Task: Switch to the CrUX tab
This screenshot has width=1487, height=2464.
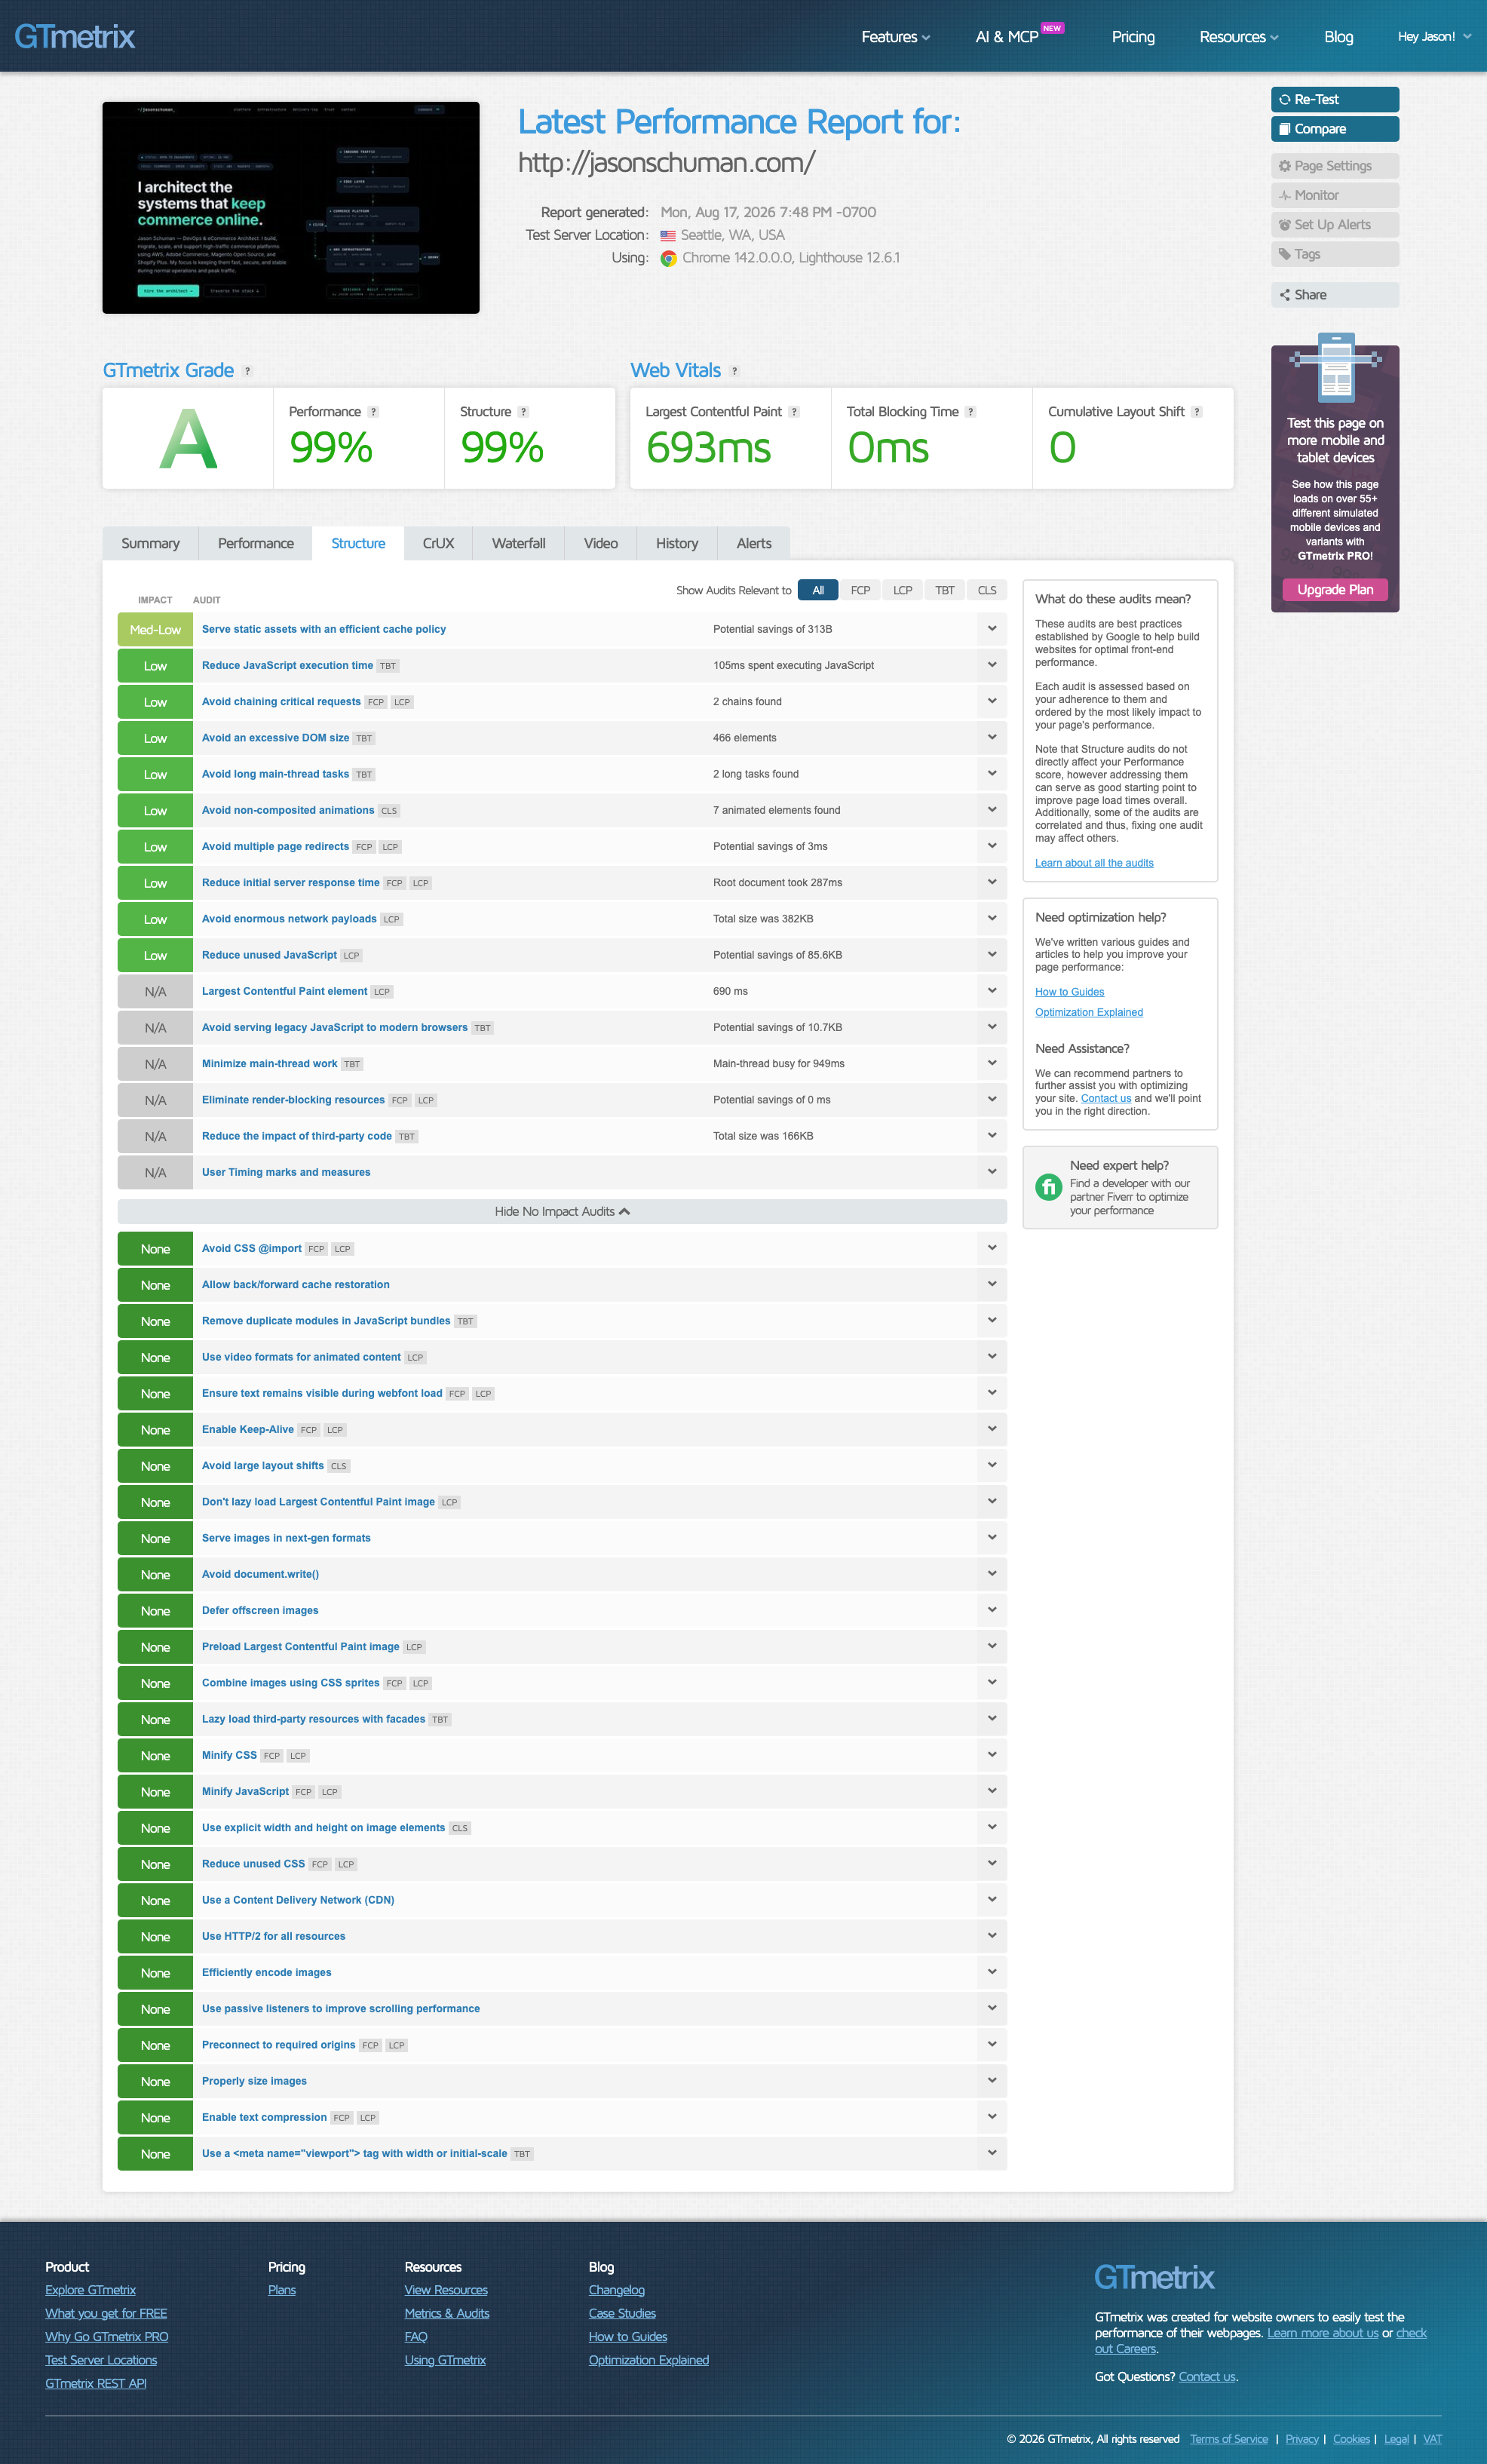Action: pos(438,544)
